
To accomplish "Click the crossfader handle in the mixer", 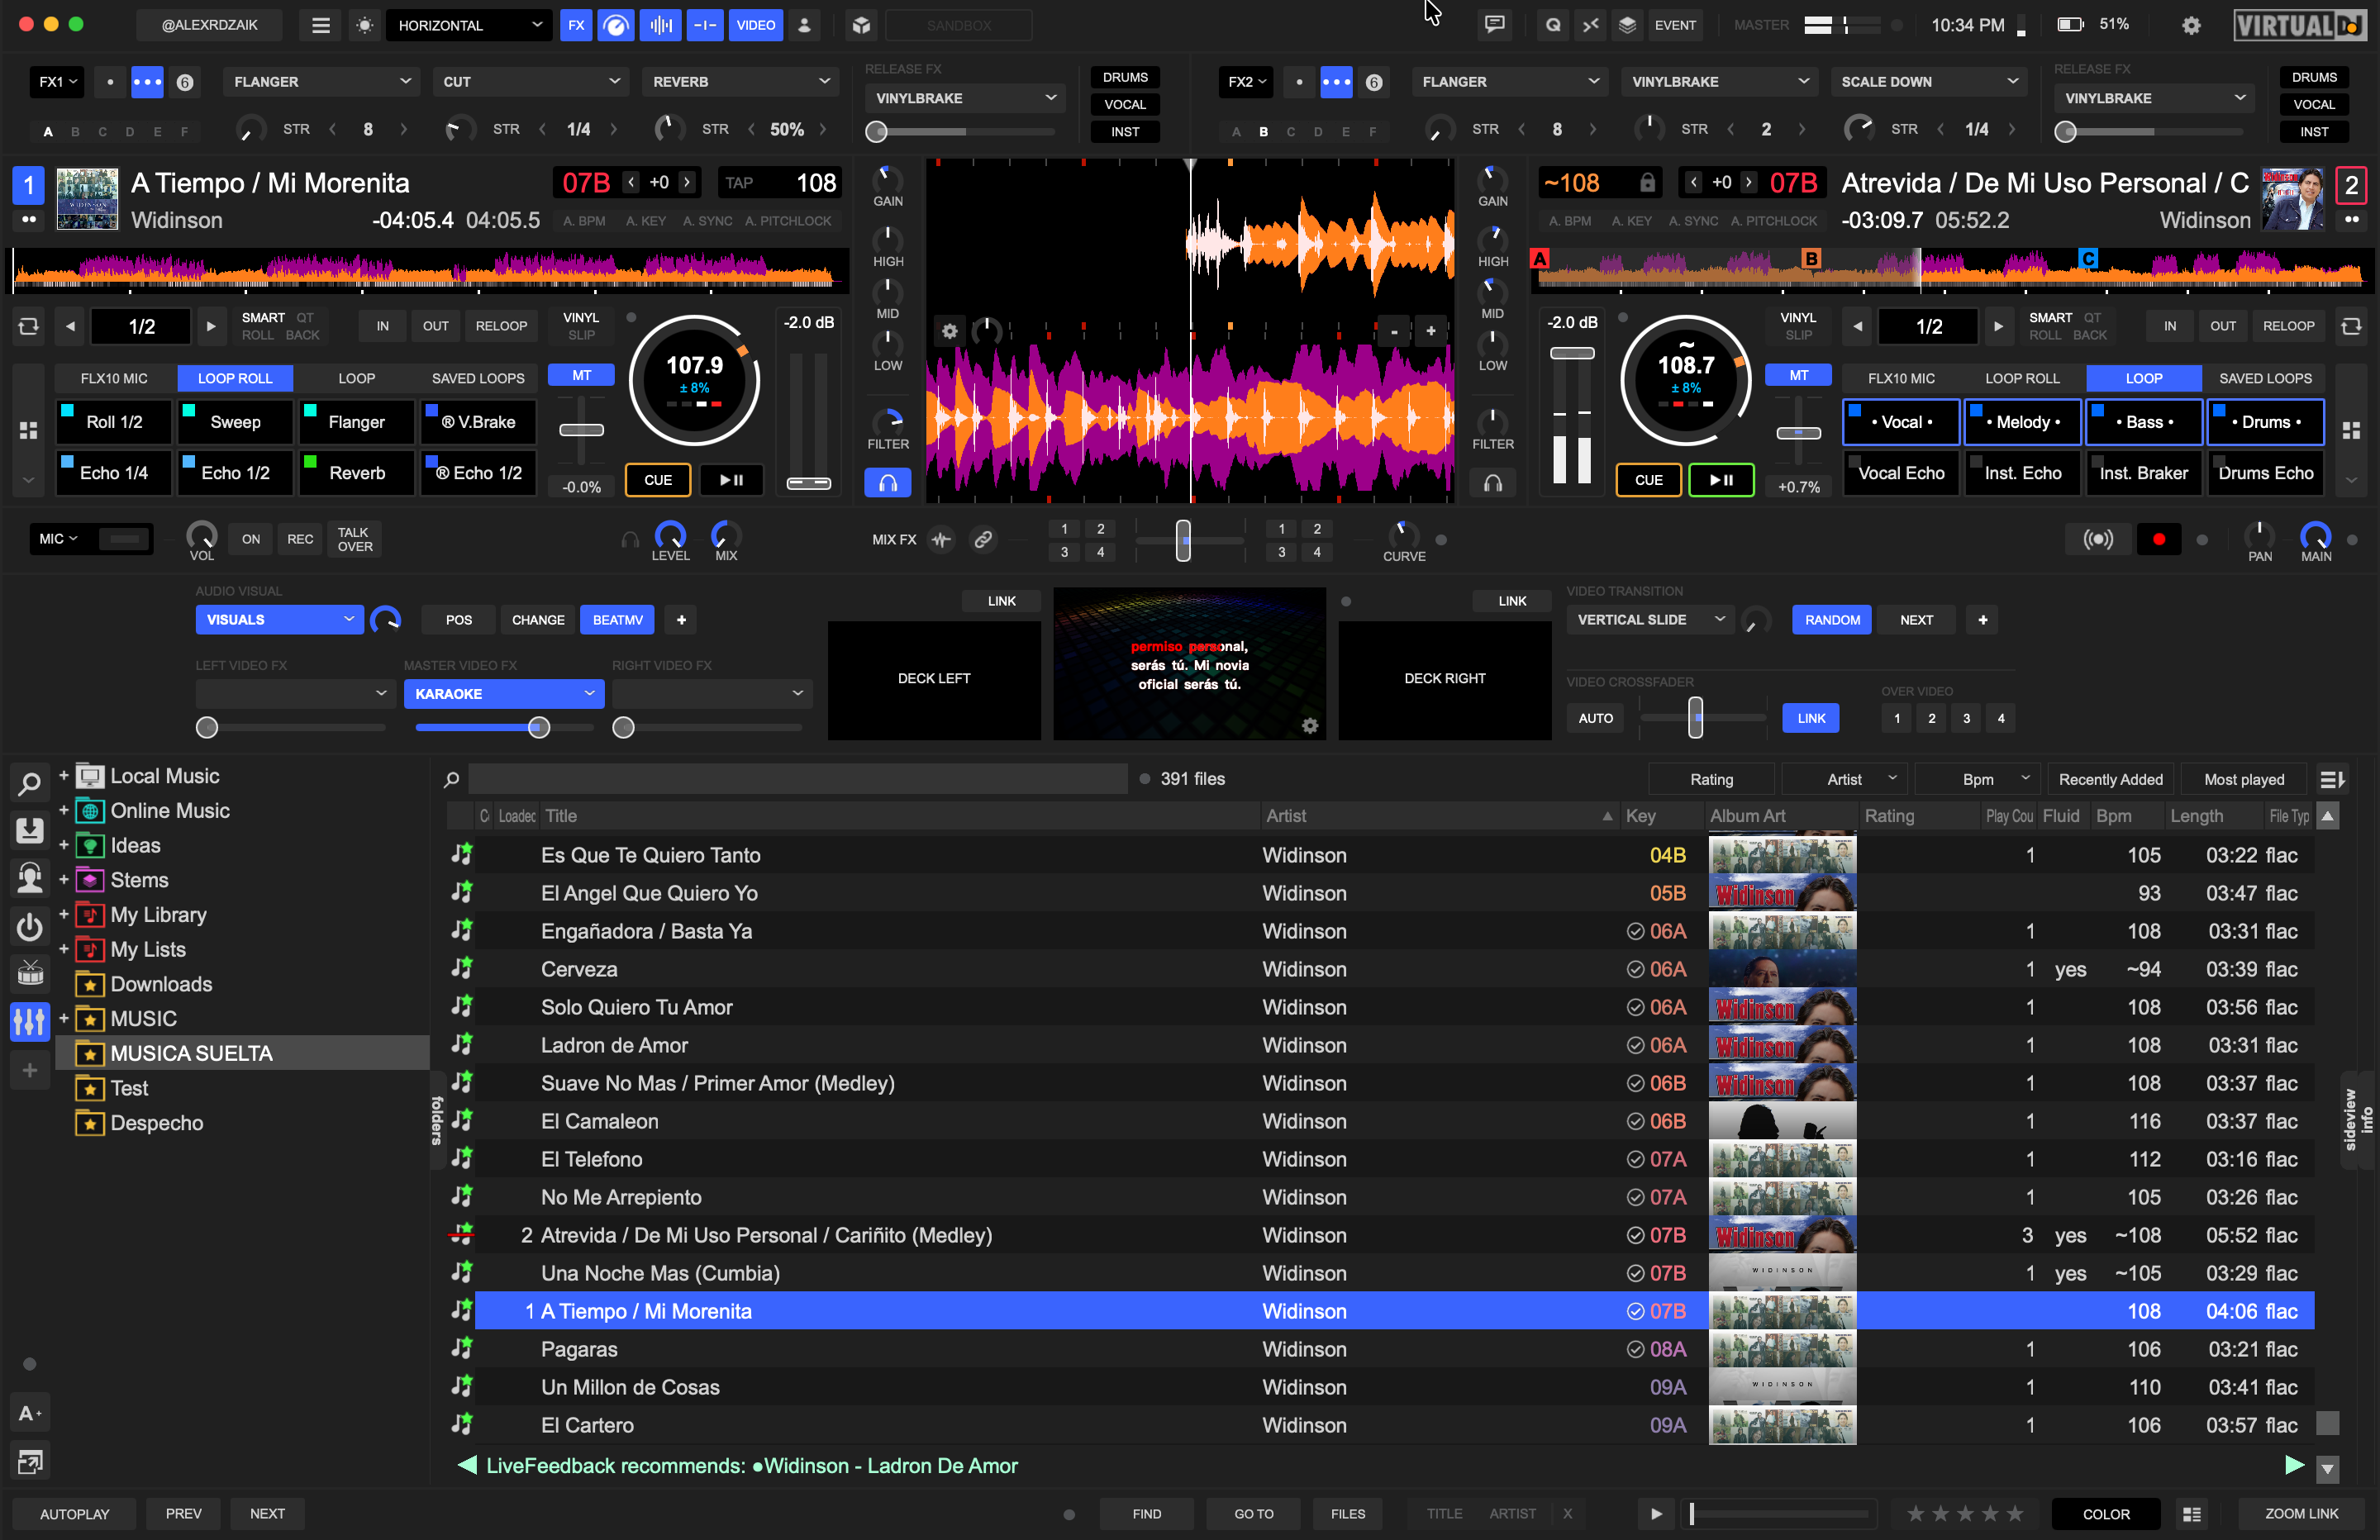I will coord(1183,540).
